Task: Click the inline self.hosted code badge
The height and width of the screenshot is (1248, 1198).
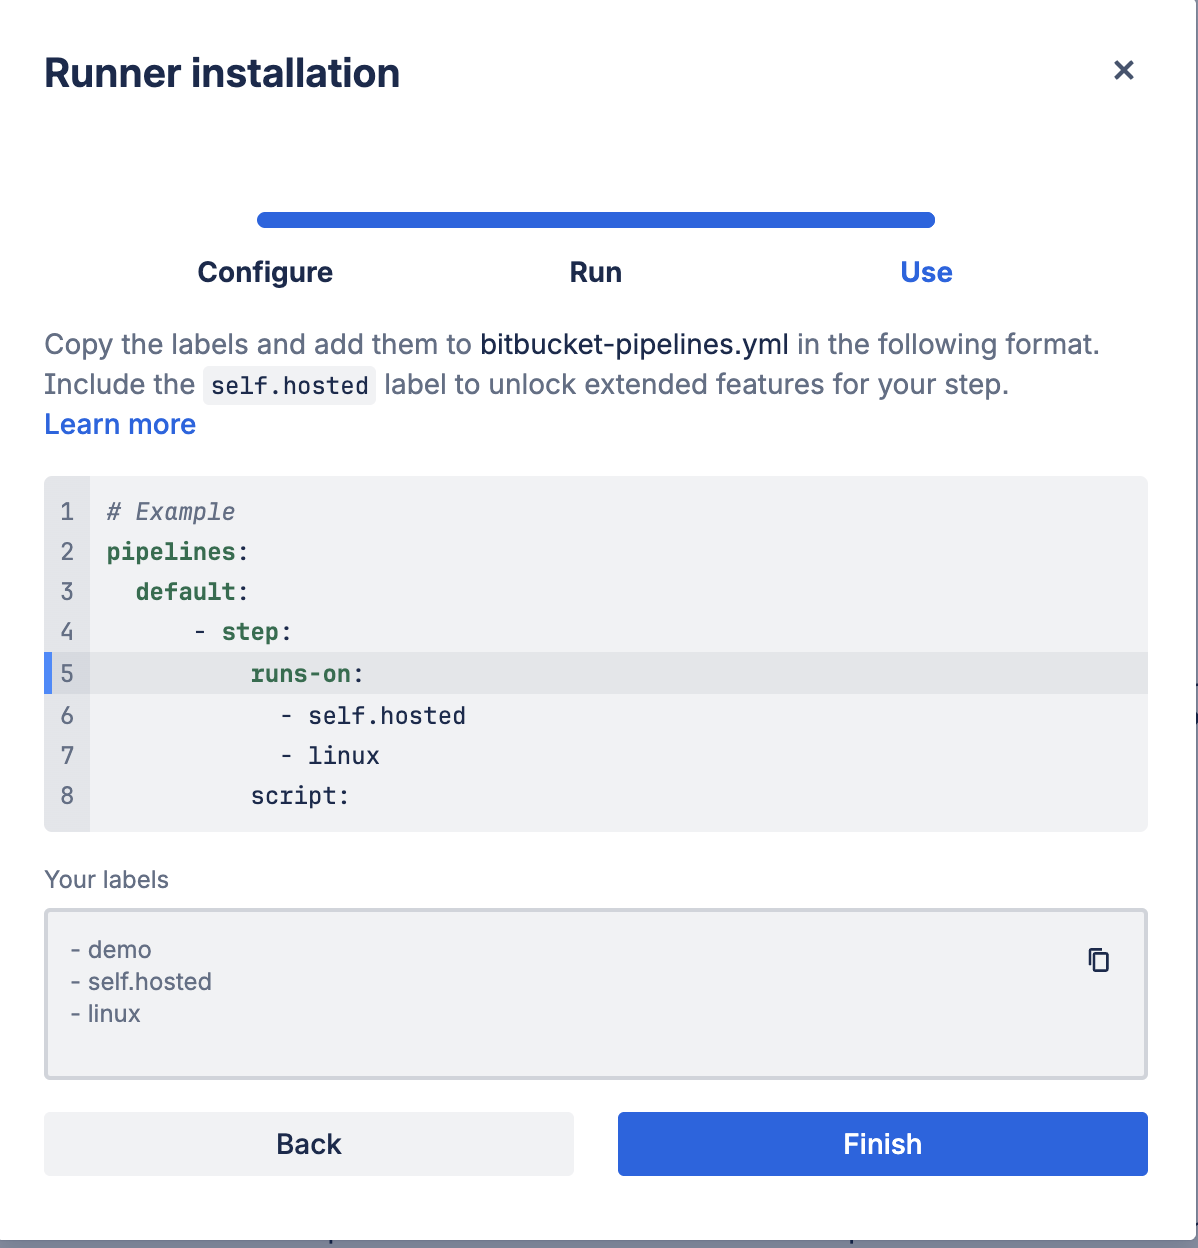Action: (x=289, y=385)
